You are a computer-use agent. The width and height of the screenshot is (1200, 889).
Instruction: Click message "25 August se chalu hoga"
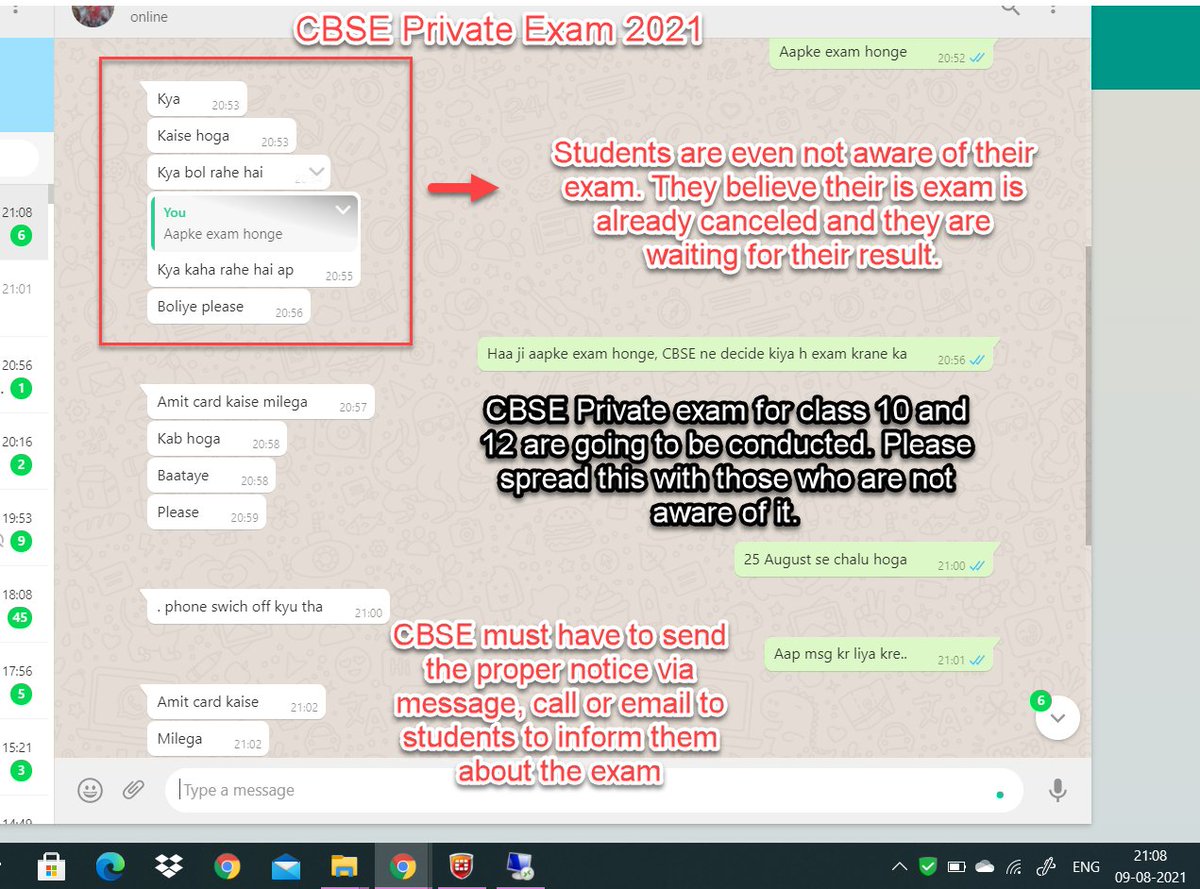click(864, 560)
